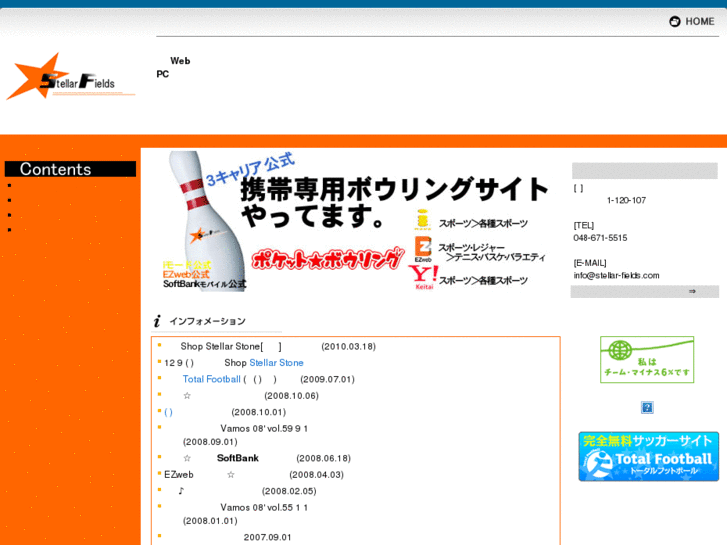Screen dimensions: 727x545
Task: Open the Stellar Stone link
Action: pyautogui.click(x=276, y=363)
